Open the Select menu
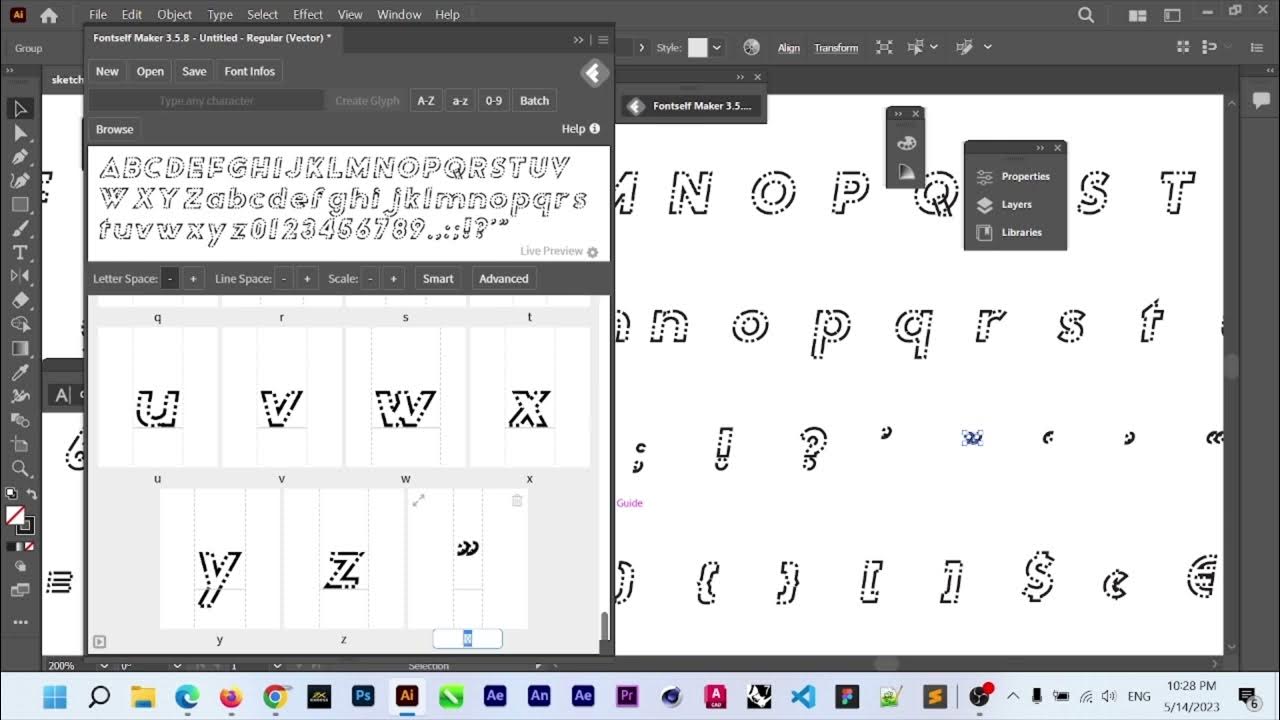The image size is (1280, 720). coord(263,14)
